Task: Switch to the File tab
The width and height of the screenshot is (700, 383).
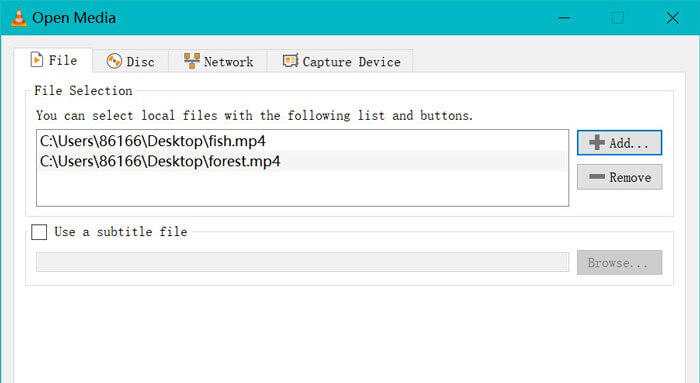Action: click(53, 60)
